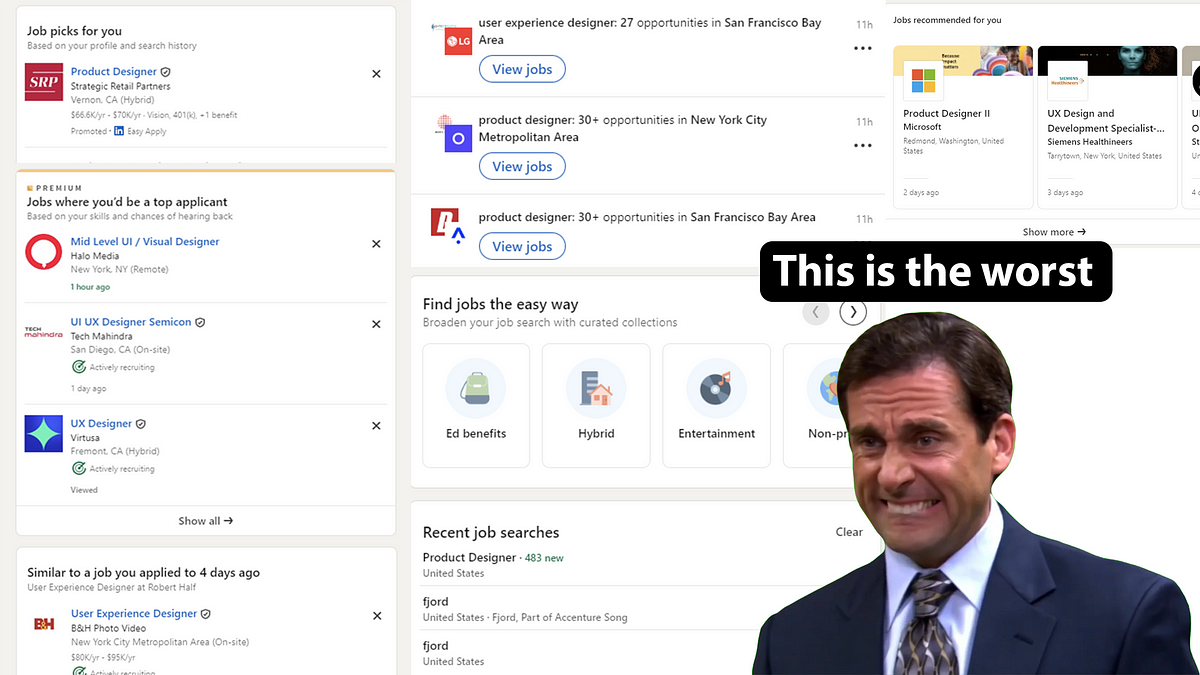Viewport: 1200px width, 675px height.
Task: Clear recent job searches
Action: [x=849, y=532]
